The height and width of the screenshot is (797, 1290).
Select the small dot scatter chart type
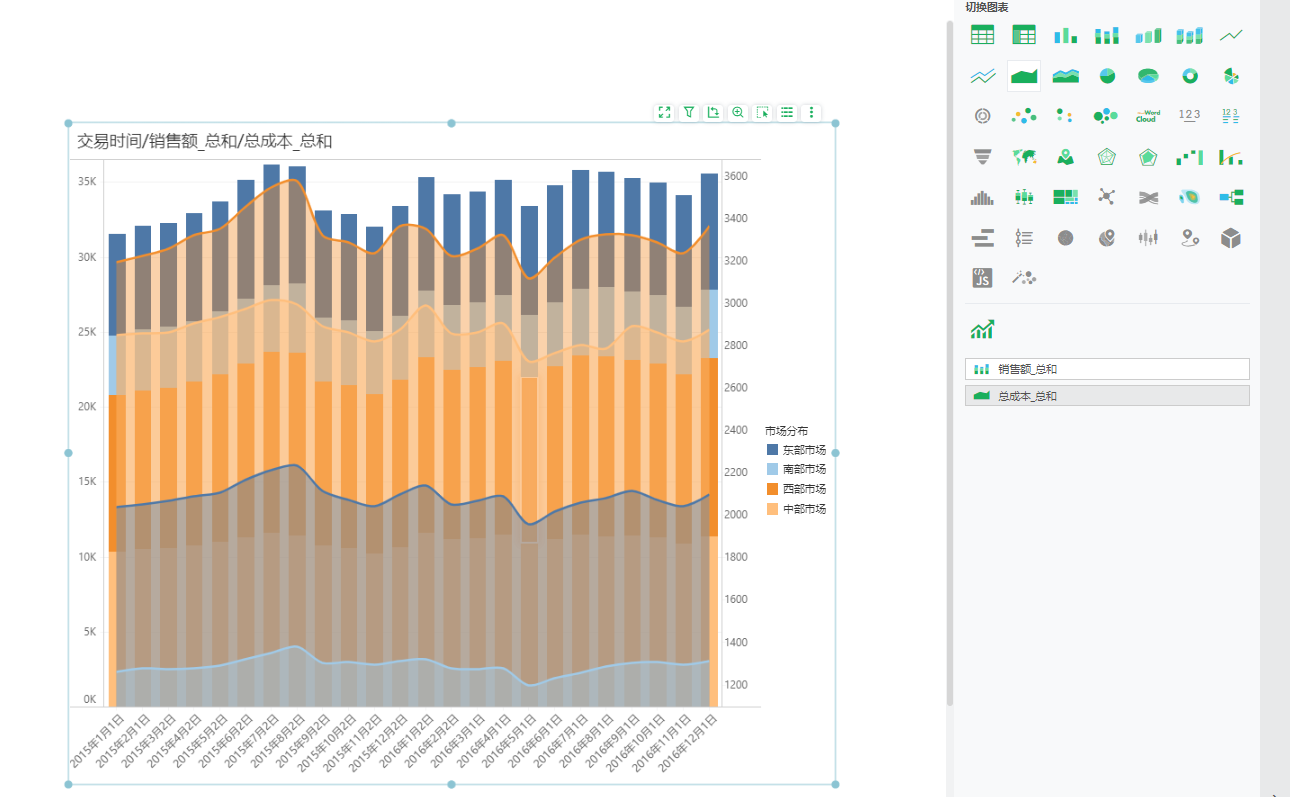[x=1065, y=116]
